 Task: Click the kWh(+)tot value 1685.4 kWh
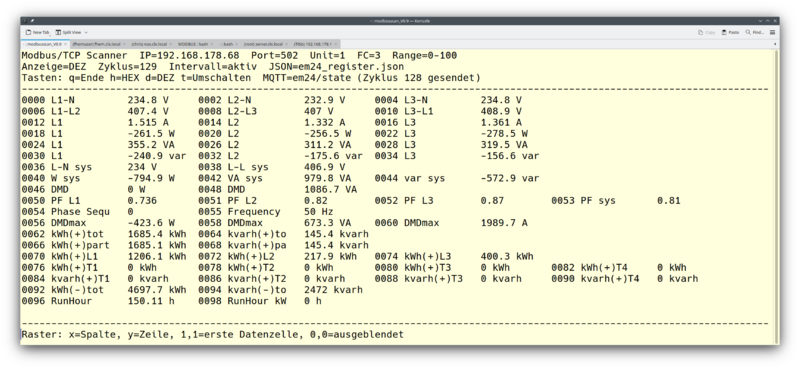157,235
